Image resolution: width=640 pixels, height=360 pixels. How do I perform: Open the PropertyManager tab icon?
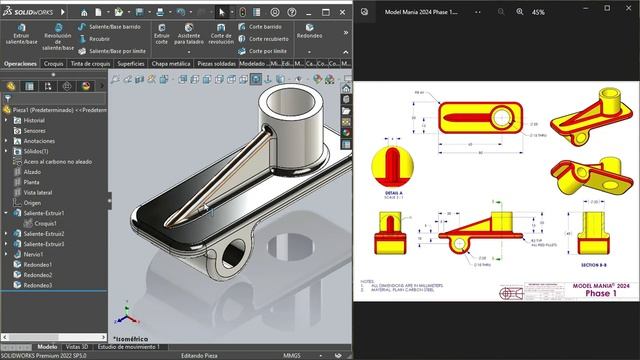coord(29,86)
